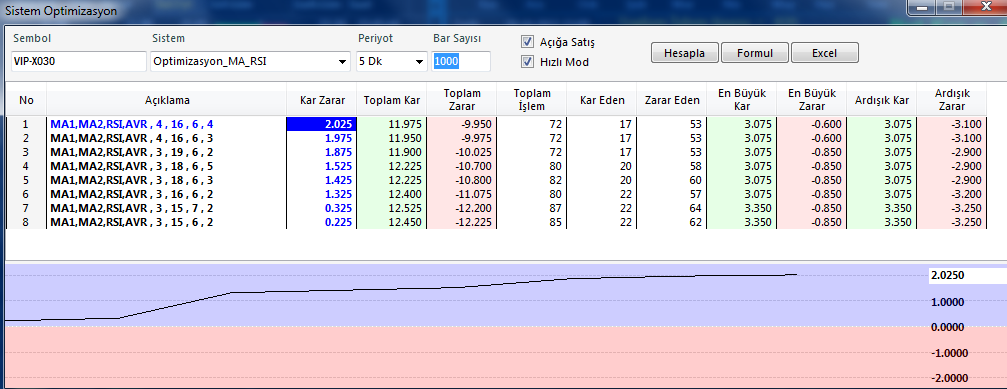This screenshot has height=389, width=1007.
Task: Click Ardışık Zarar cell -3.200
Action: click(x=952, y=194)
